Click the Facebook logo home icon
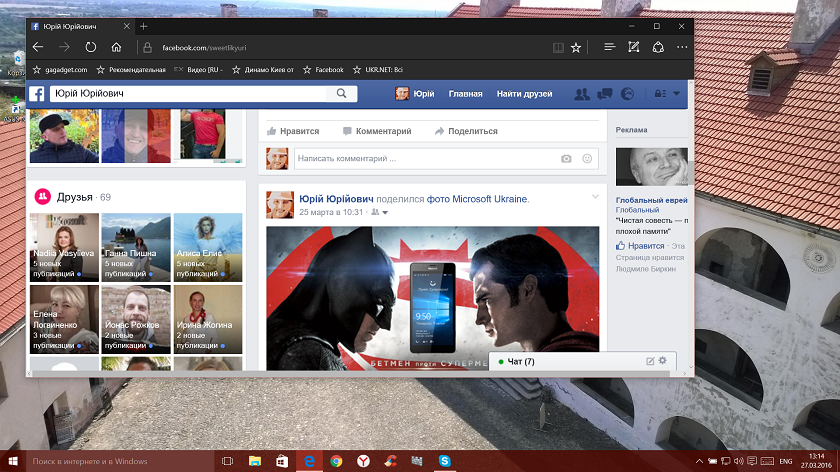This screenshot has width=840, height=472. [36, 94]
